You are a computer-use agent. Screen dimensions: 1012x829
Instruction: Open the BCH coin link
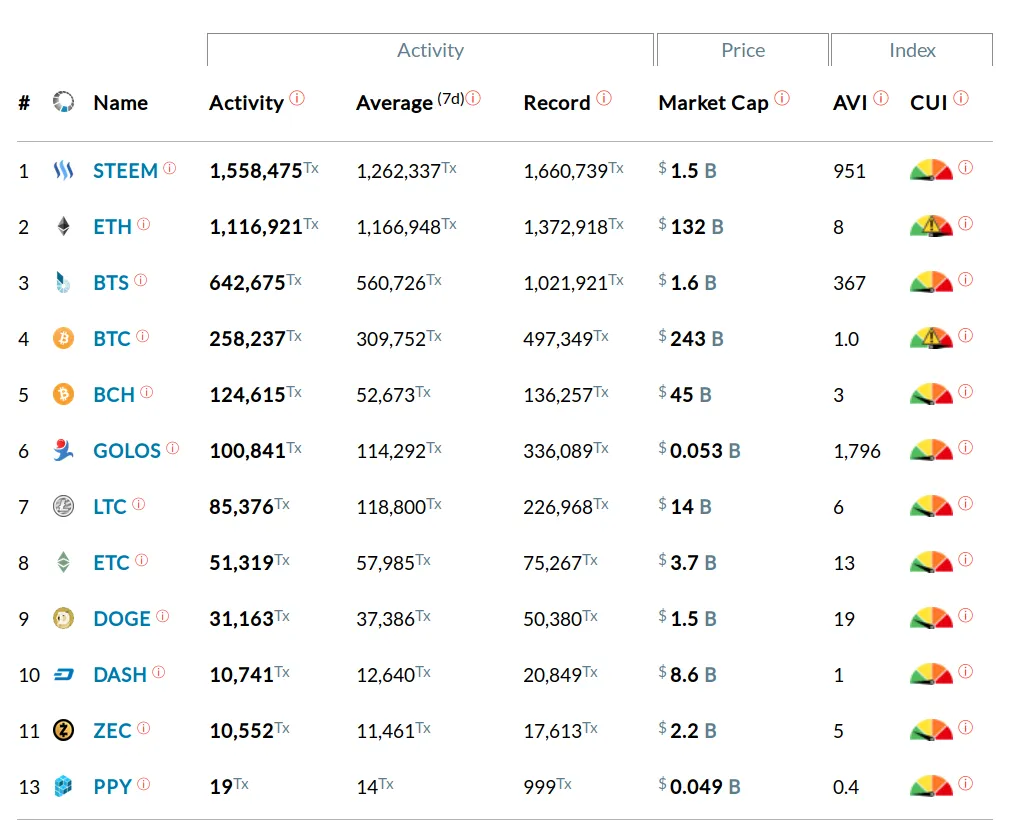coord(114,395)
